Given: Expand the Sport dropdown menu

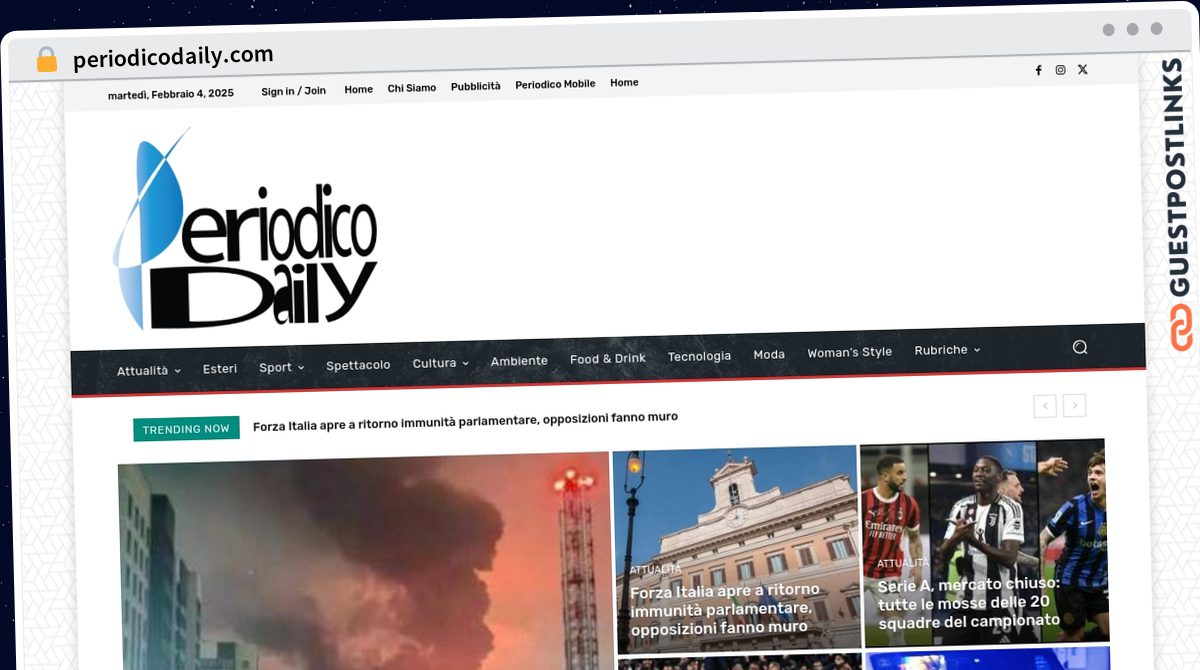Looking at the screenshot, I should click(281, 367).
